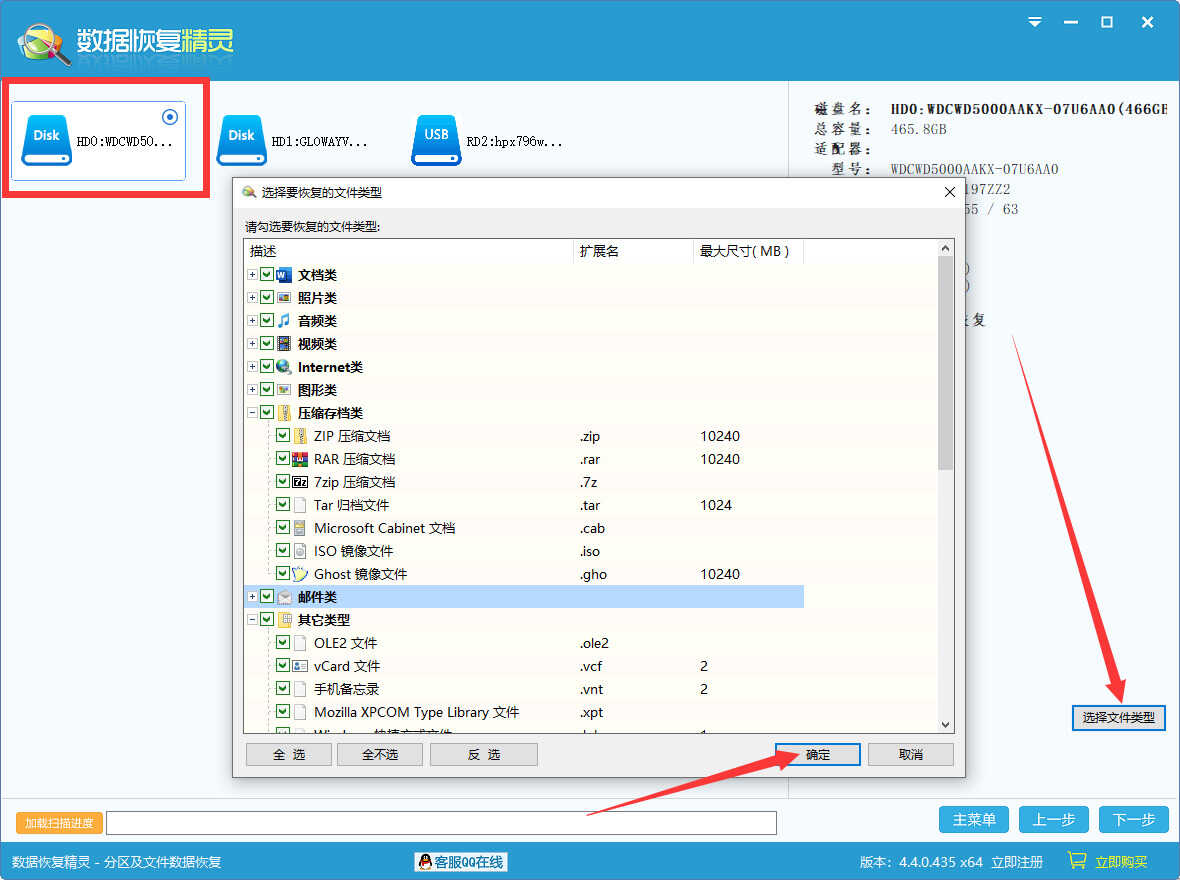Select the Mozilla XPCOM Type Library 文件 row
The height and width of the screenshot is (880, 1180).
[x=524, y=712]
